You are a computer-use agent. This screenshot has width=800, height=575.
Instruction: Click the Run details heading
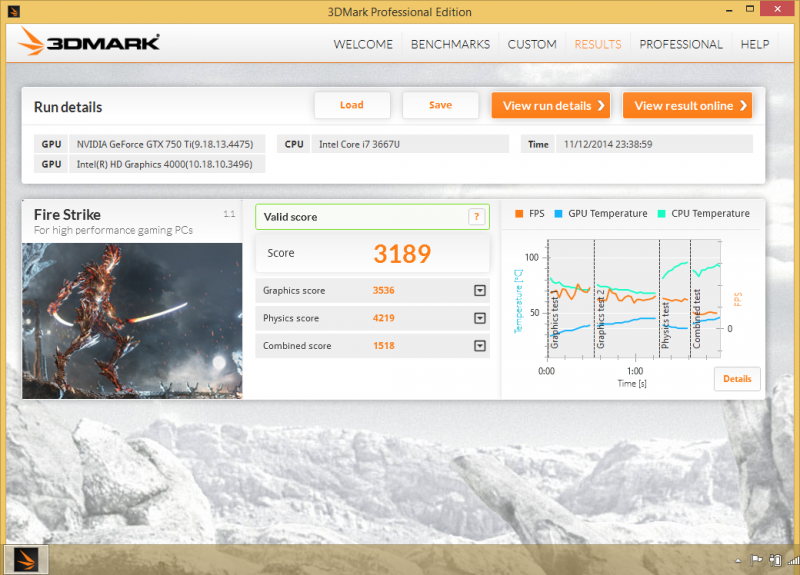[68, 107]
